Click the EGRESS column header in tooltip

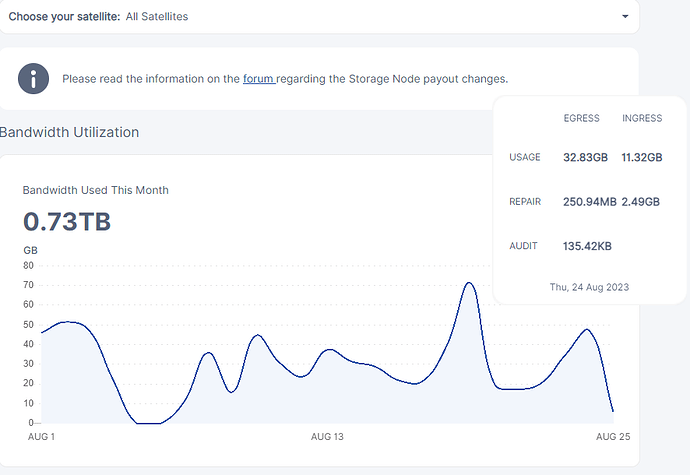click(x=582, y=118)
